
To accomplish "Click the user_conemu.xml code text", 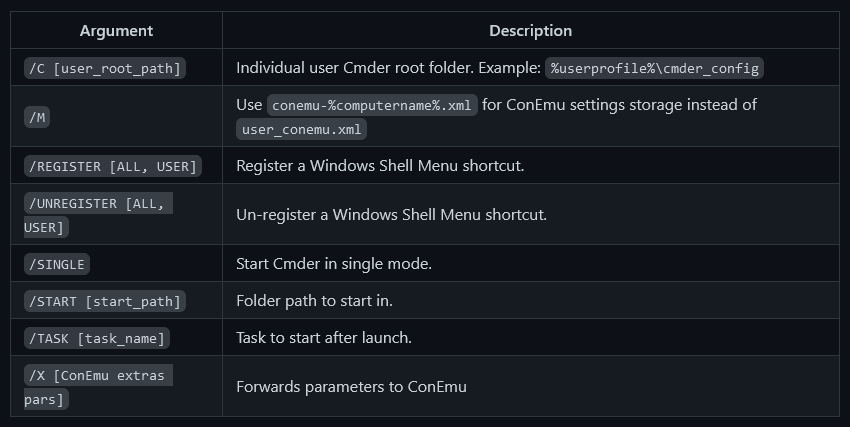I will coord(301,129).
